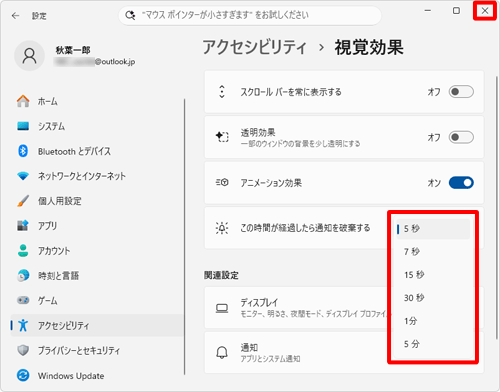500x392 pixels.
Task: Open 個人用設定 page
Action: coord(97,201)
